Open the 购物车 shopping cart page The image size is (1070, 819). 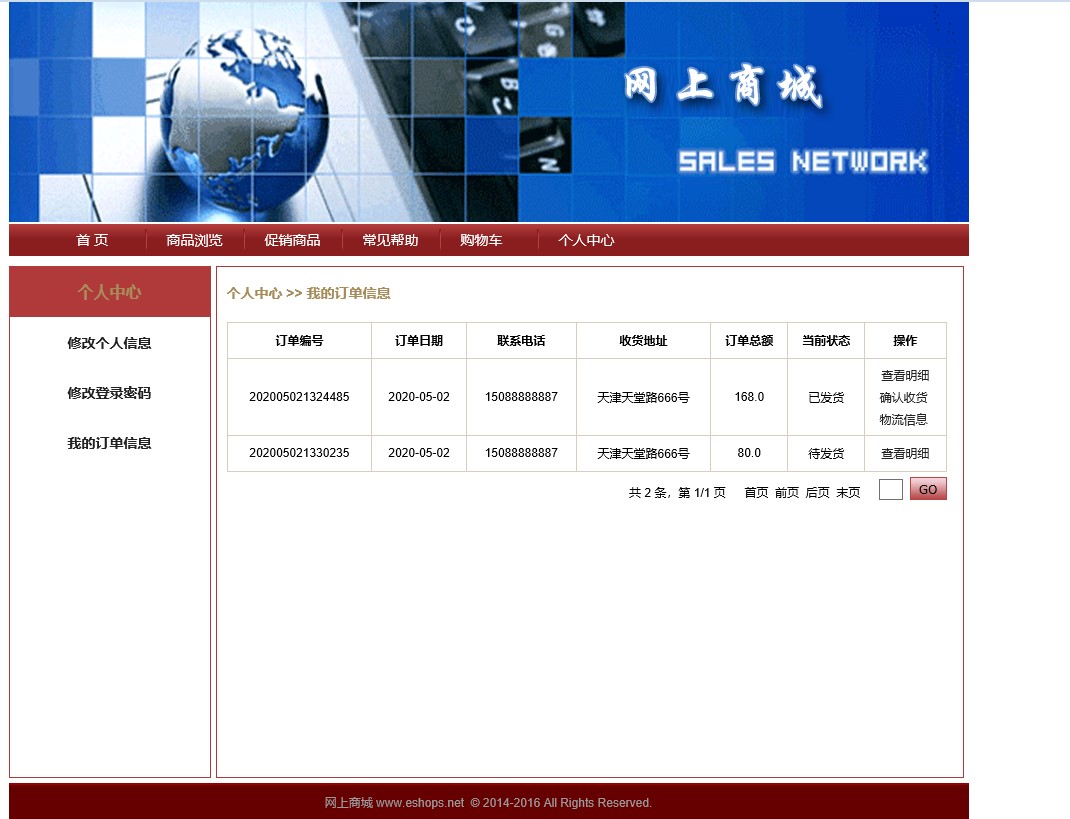pyautogui.click(x=481, y=240)
